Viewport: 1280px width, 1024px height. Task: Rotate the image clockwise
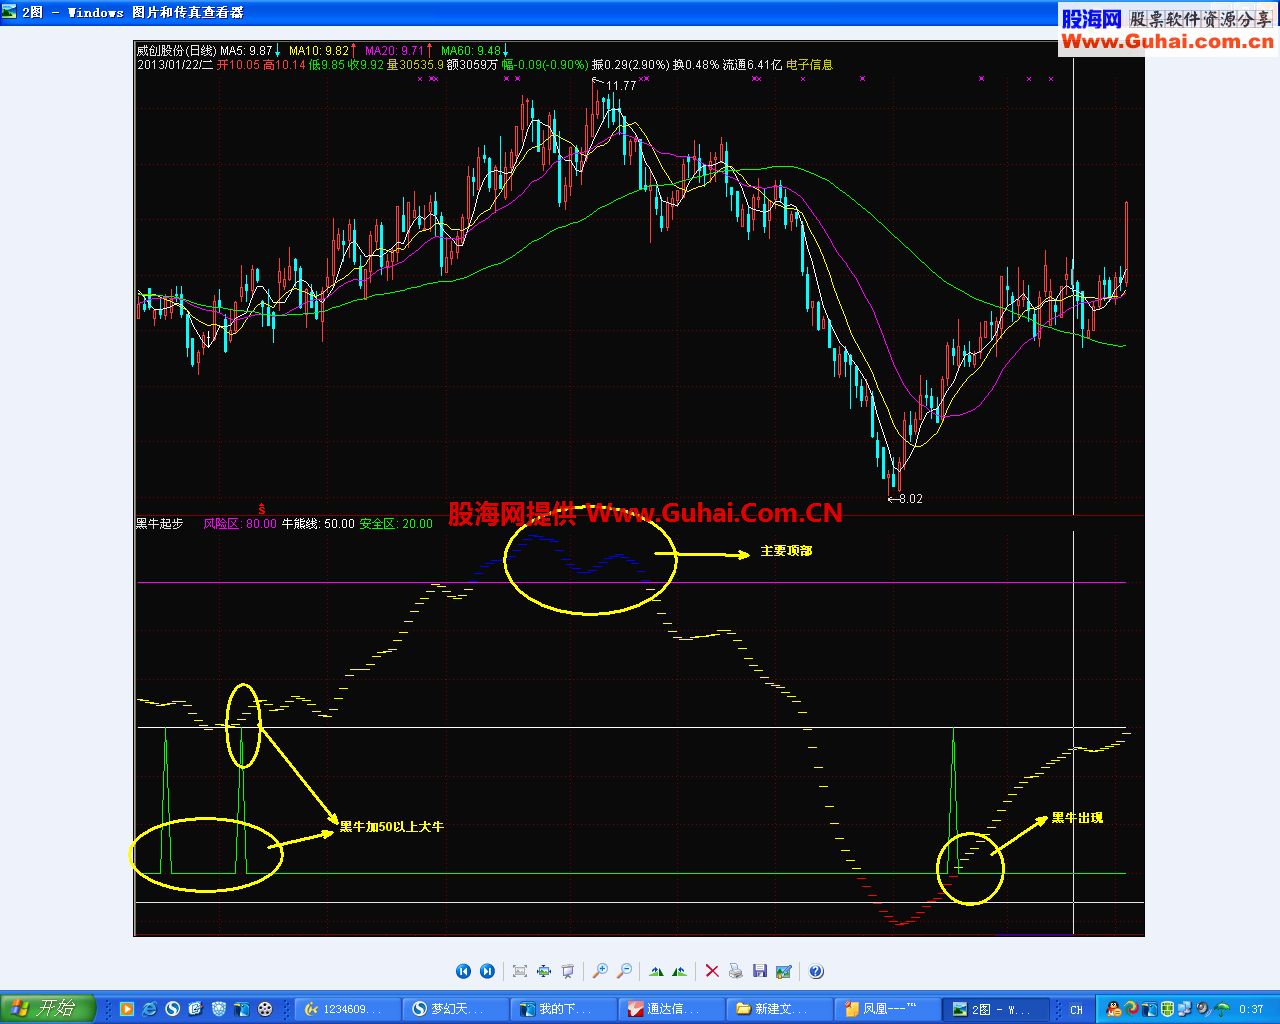coord(656,971)
